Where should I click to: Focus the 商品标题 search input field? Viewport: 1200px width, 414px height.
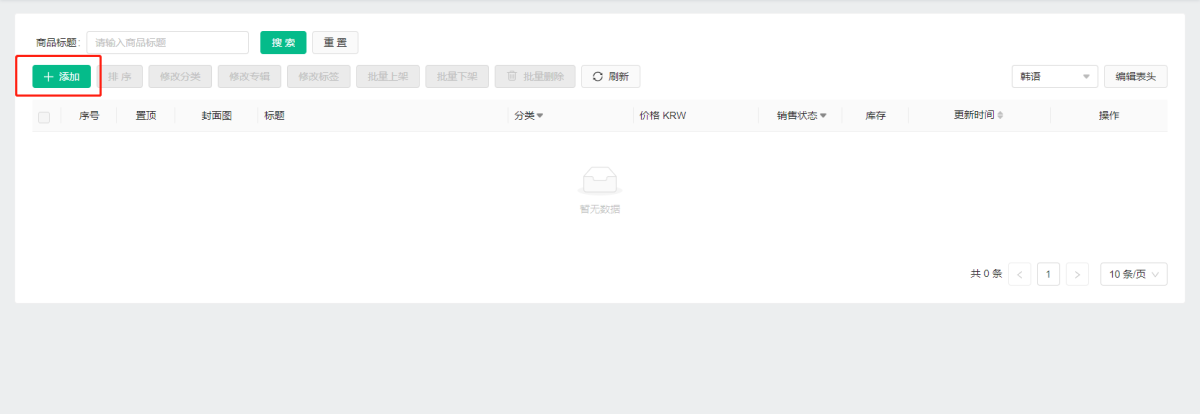[x=167, y=43]
